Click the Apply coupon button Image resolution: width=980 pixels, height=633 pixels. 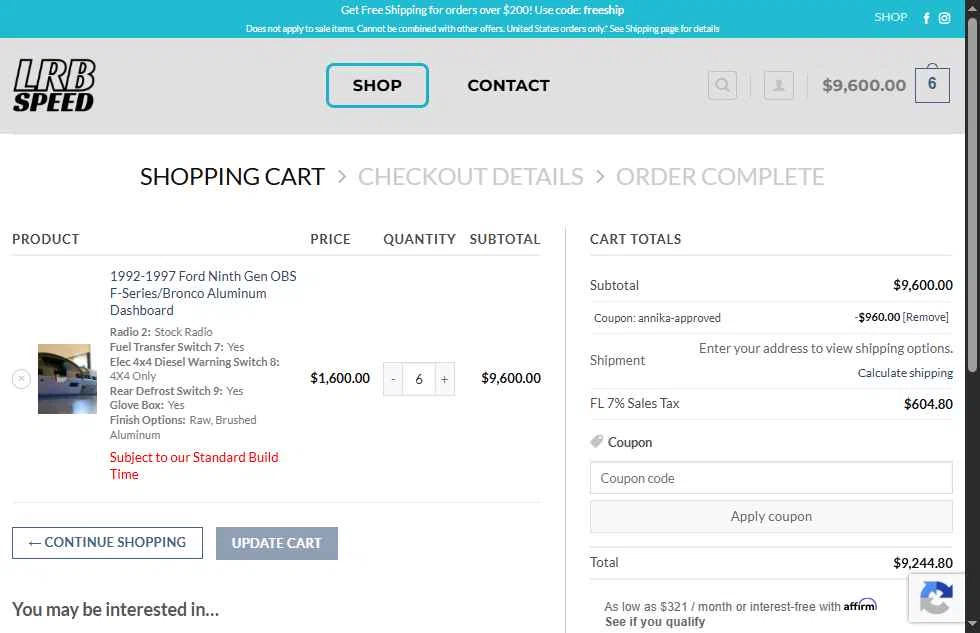[771, 516]
